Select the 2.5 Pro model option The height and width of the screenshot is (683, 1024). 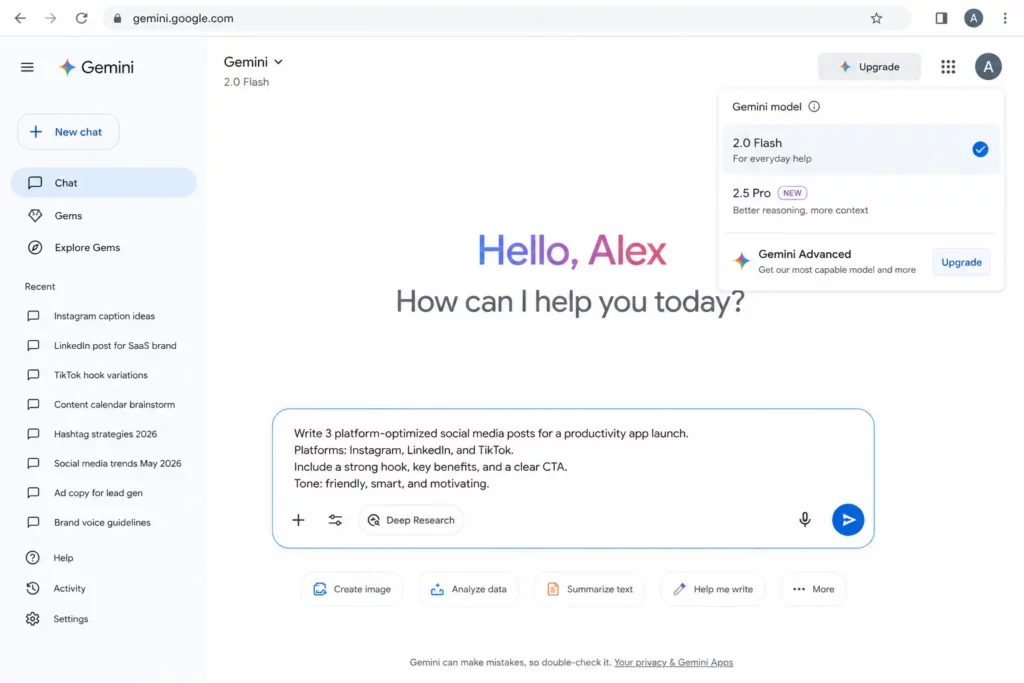(861, 201)
